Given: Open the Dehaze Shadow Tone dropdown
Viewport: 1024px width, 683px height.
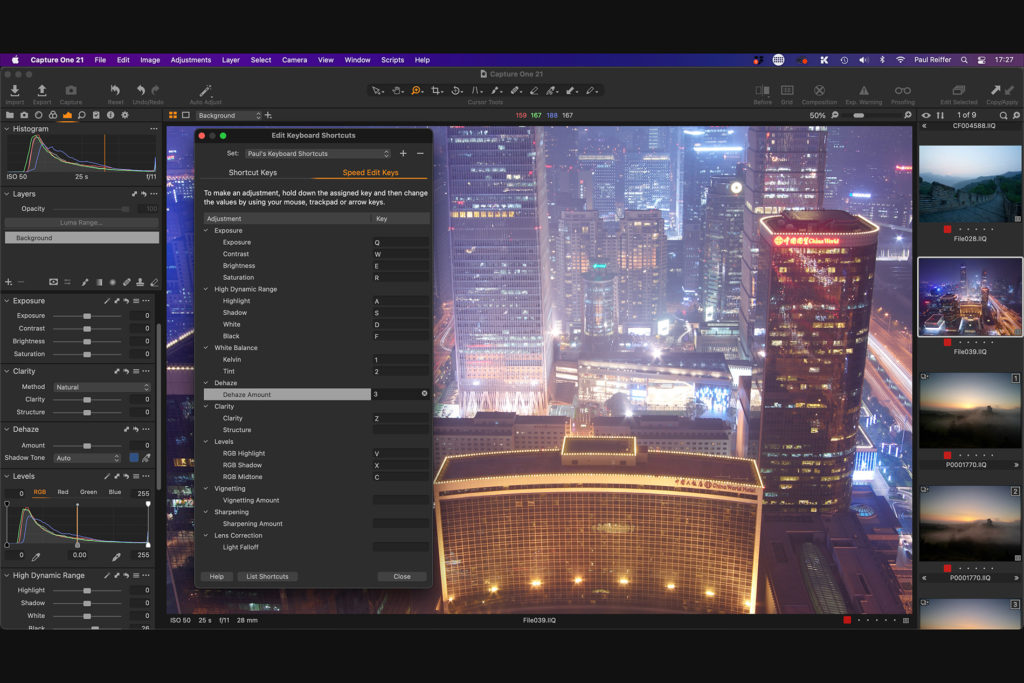Looking at the screenshot, I should pos(88,458).
